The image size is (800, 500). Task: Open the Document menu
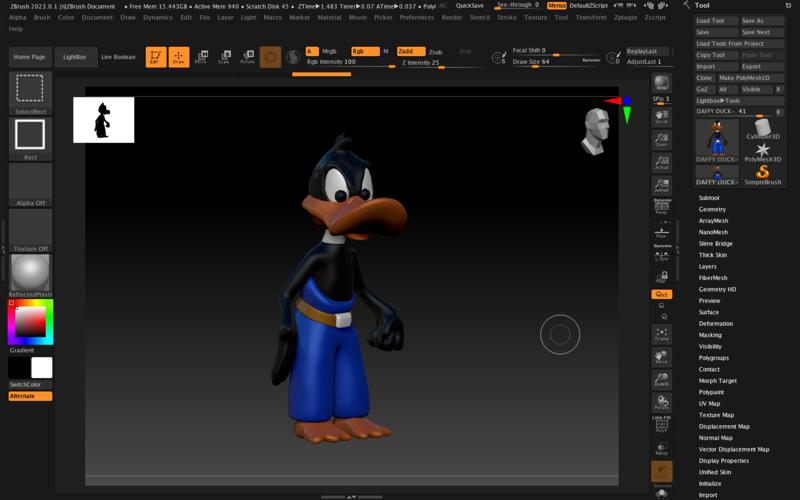tap(97, 17)
